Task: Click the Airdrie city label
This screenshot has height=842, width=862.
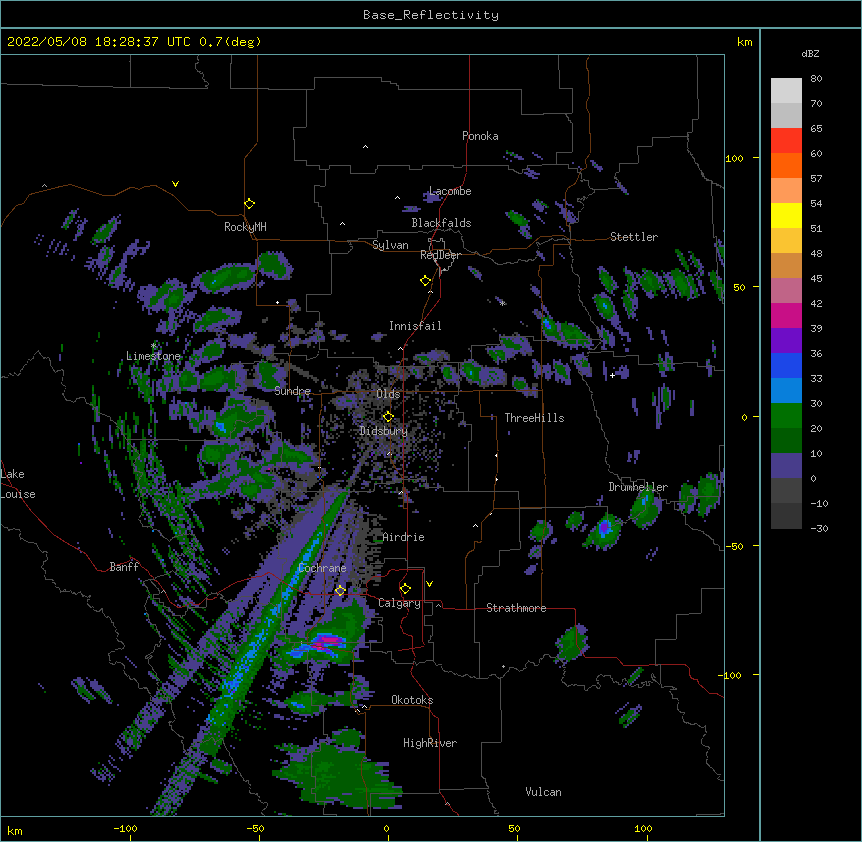Action: [404, 537]
